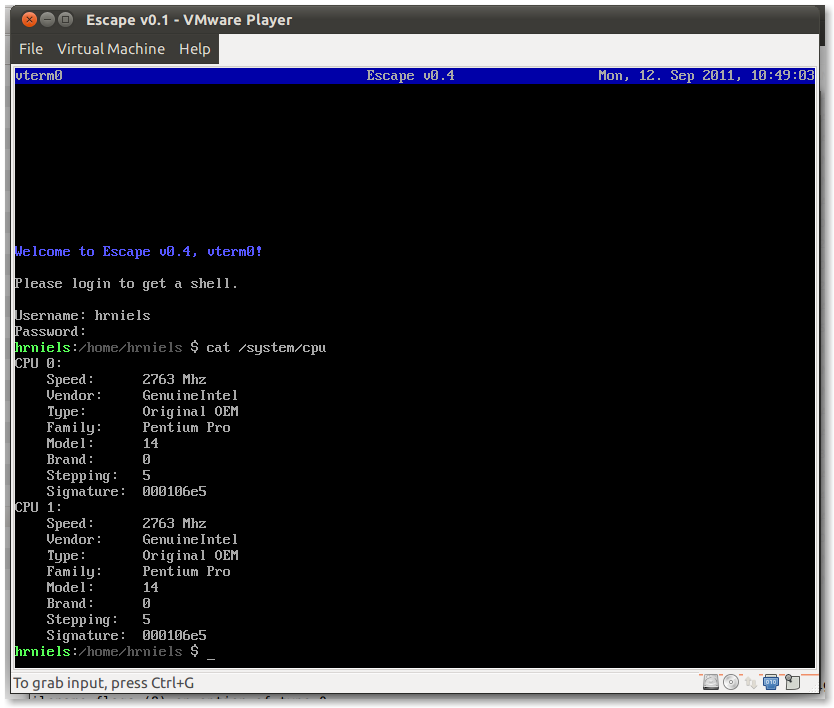Click 'Welcome to Escape v0.4, vterm0!' line

click(x=138, y=251)
